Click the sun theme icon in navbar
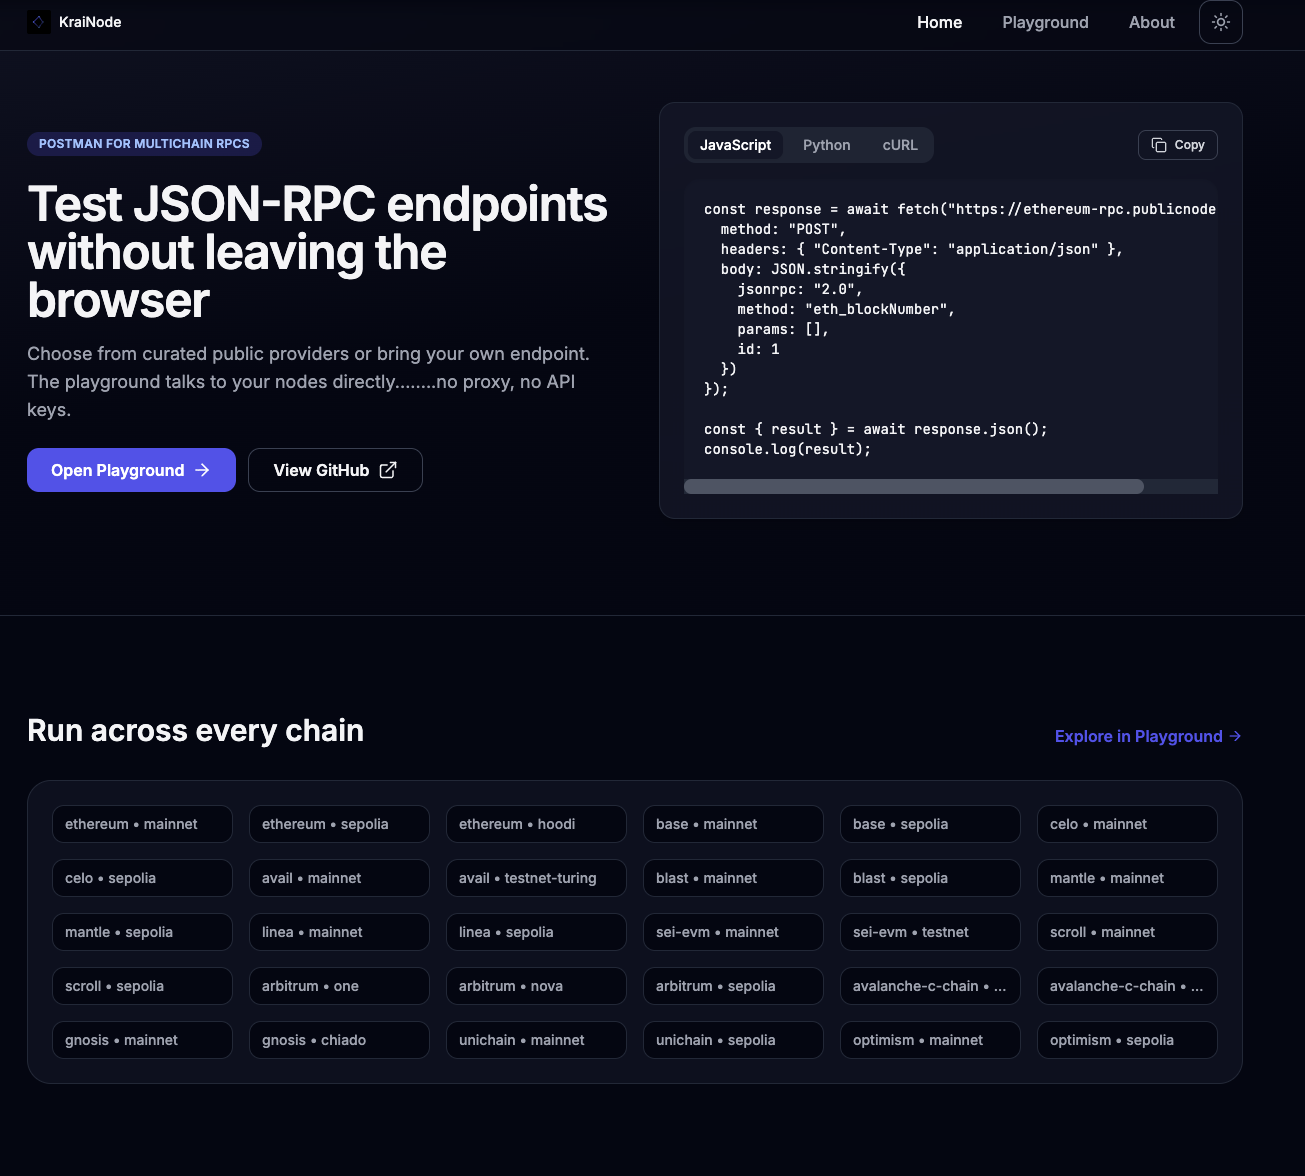This screenshot has height=1176, width=1305. [x=1220, y=21]
